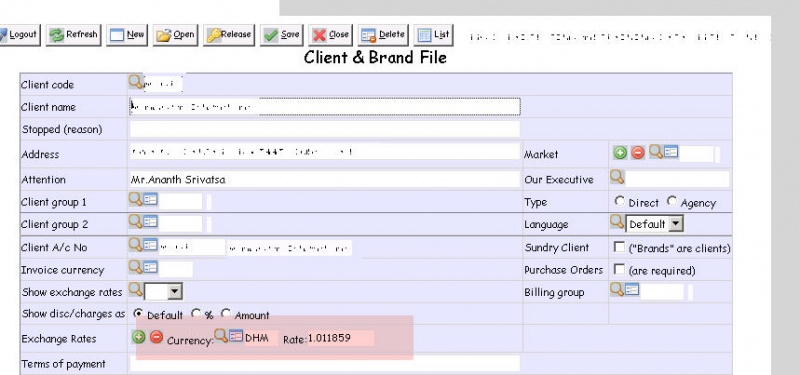Click the Save toolbar button
Screen dimensions: 800x375
click(282, 35)
